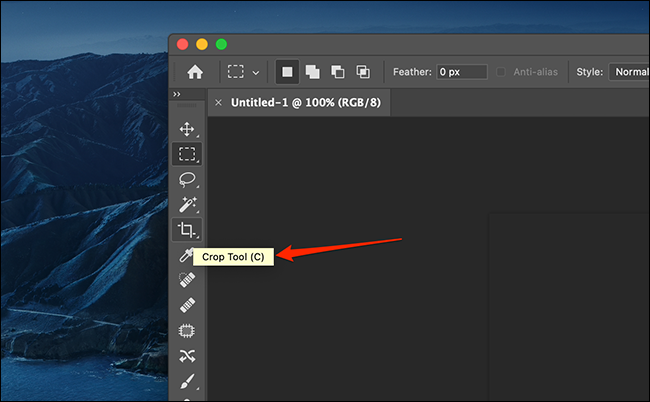Select the Lasso tool
This screenshot has width=650, height=402.
pos(186,179)
